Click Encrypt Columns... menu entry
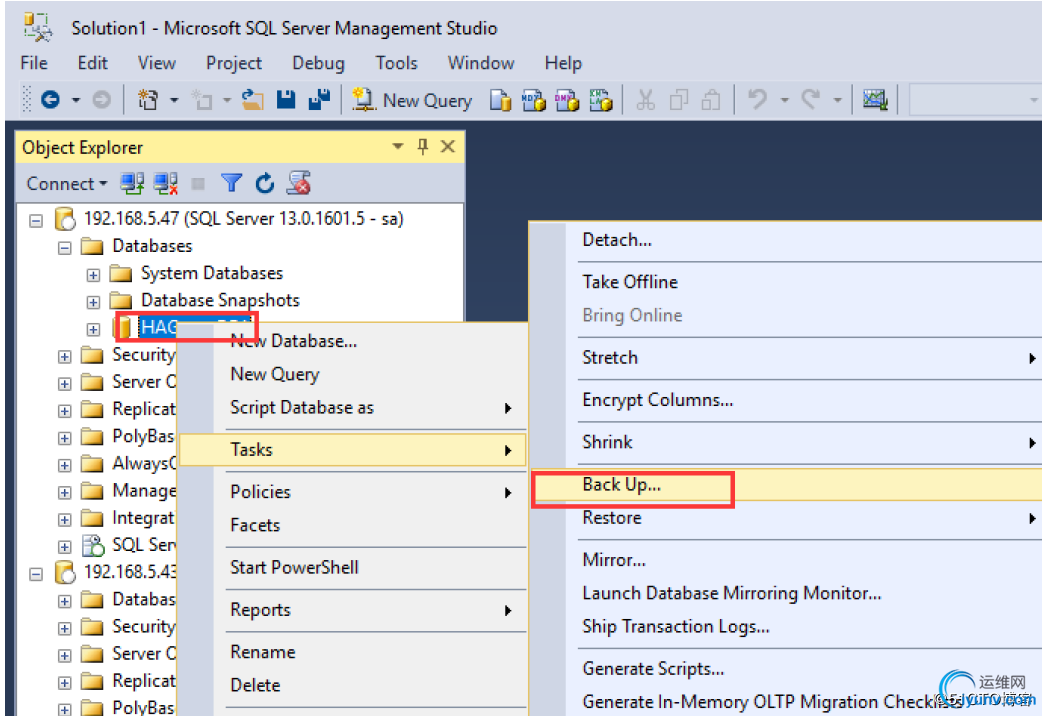The image size is (1042, 716). tap(786, 400)
